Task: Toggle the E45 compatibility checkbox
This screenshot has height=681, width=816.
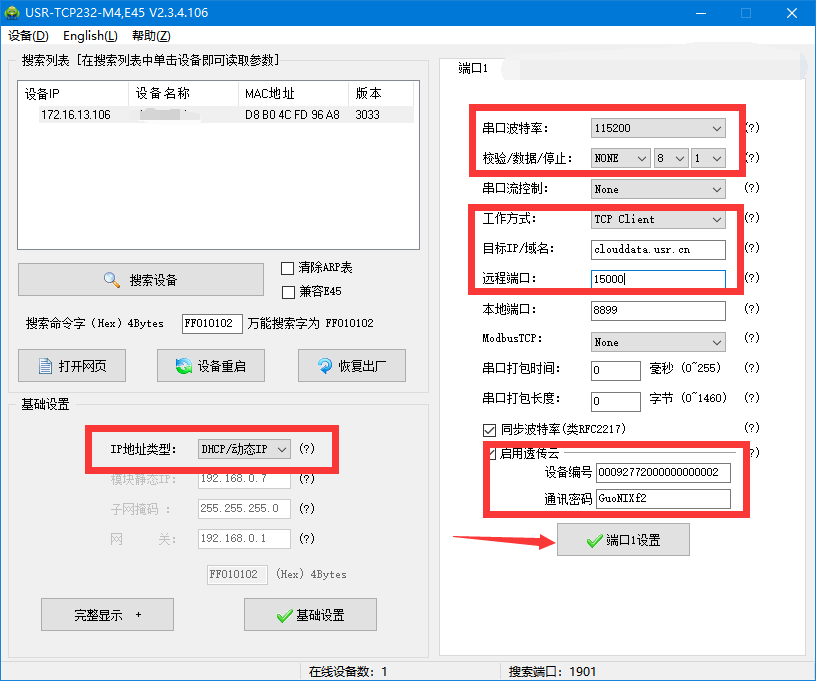Action: click(288, 291)
